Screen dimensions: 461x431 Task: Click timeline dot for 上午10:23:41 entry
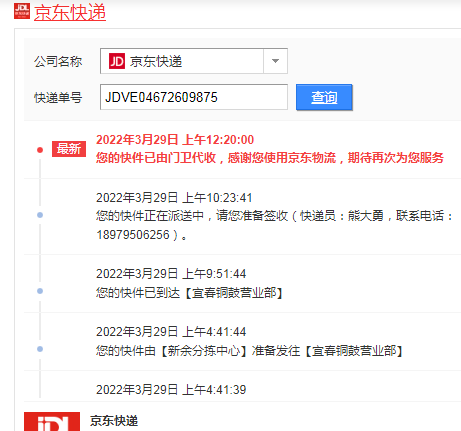[40, 215]
